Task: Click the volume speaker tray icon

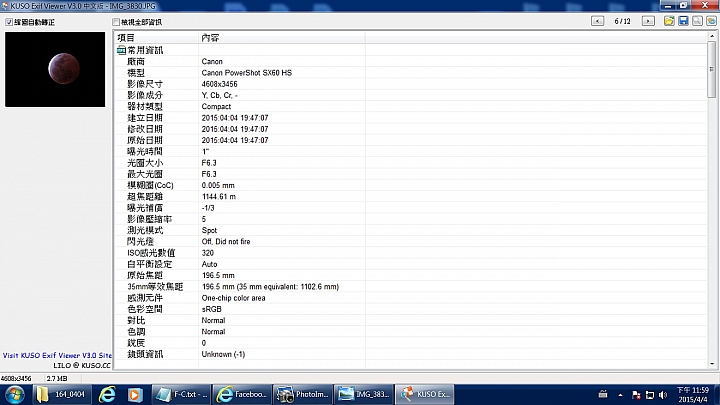Action: pos(663,395)
